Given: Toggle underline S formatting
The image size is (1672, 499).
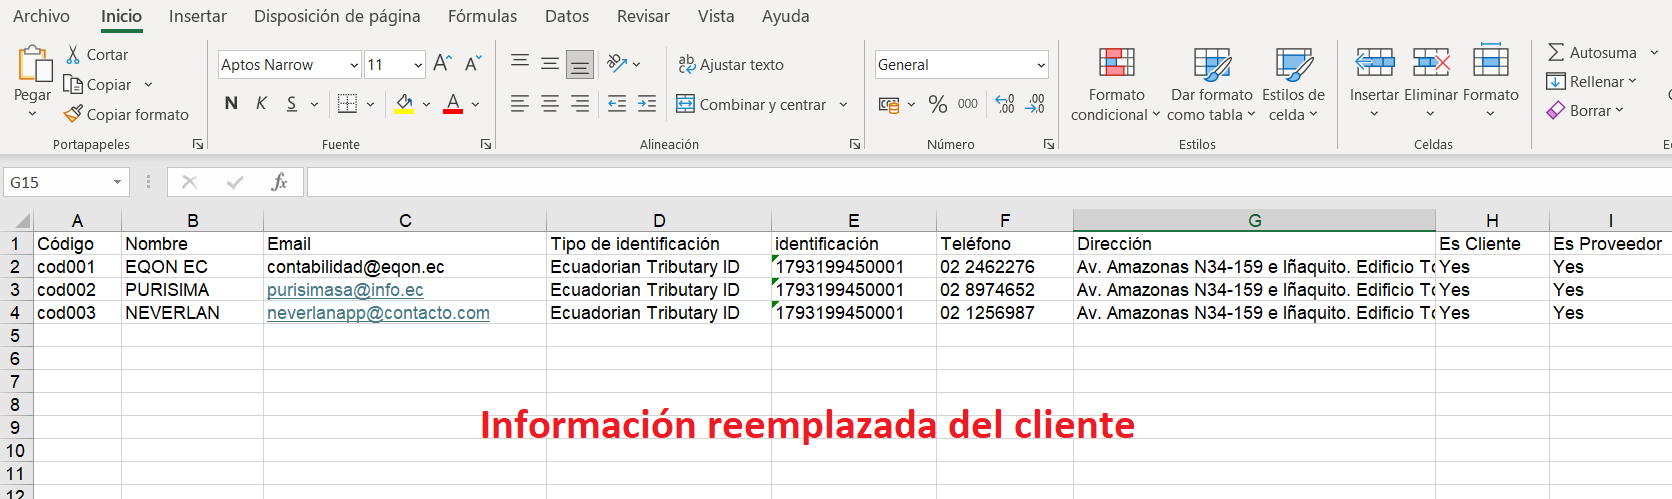Looking at the screenshot, I should point(291,103).
